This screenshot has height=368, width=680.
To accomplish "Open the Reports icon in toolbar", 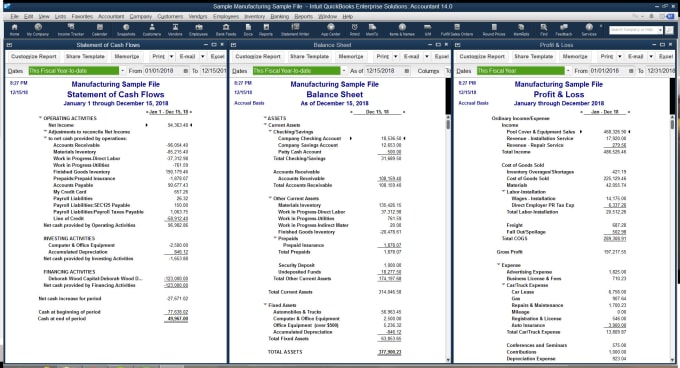I will (266, 29).
